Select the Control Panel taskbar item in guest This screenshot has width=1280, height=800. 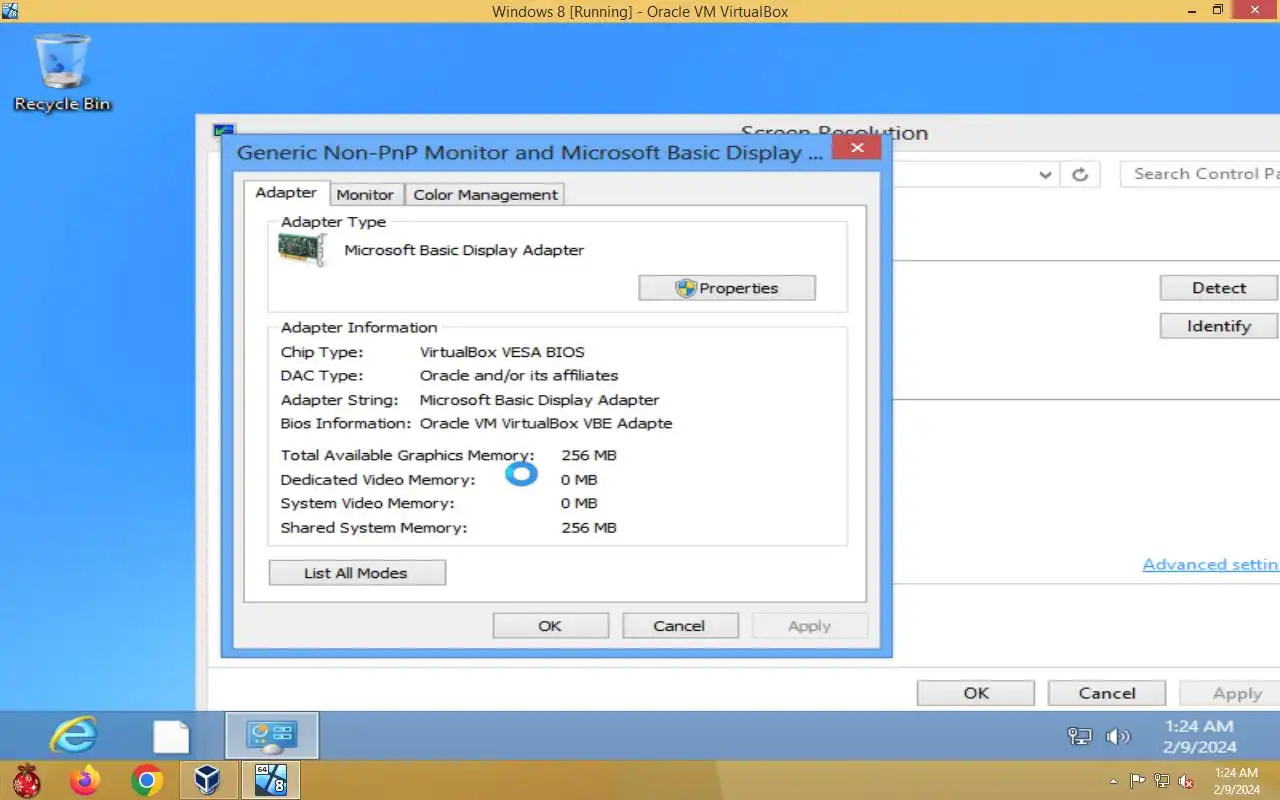(x=272, y=736)
